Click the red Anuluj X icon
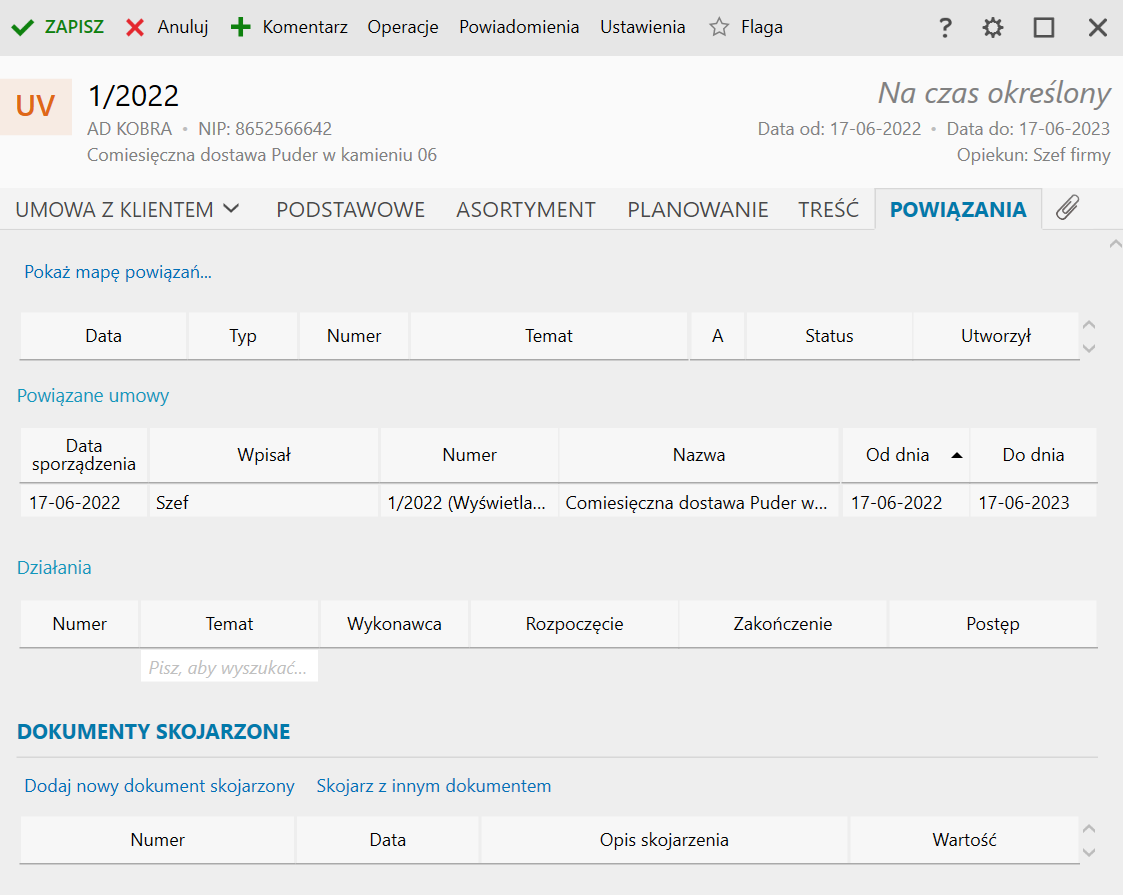 (135, 28)
